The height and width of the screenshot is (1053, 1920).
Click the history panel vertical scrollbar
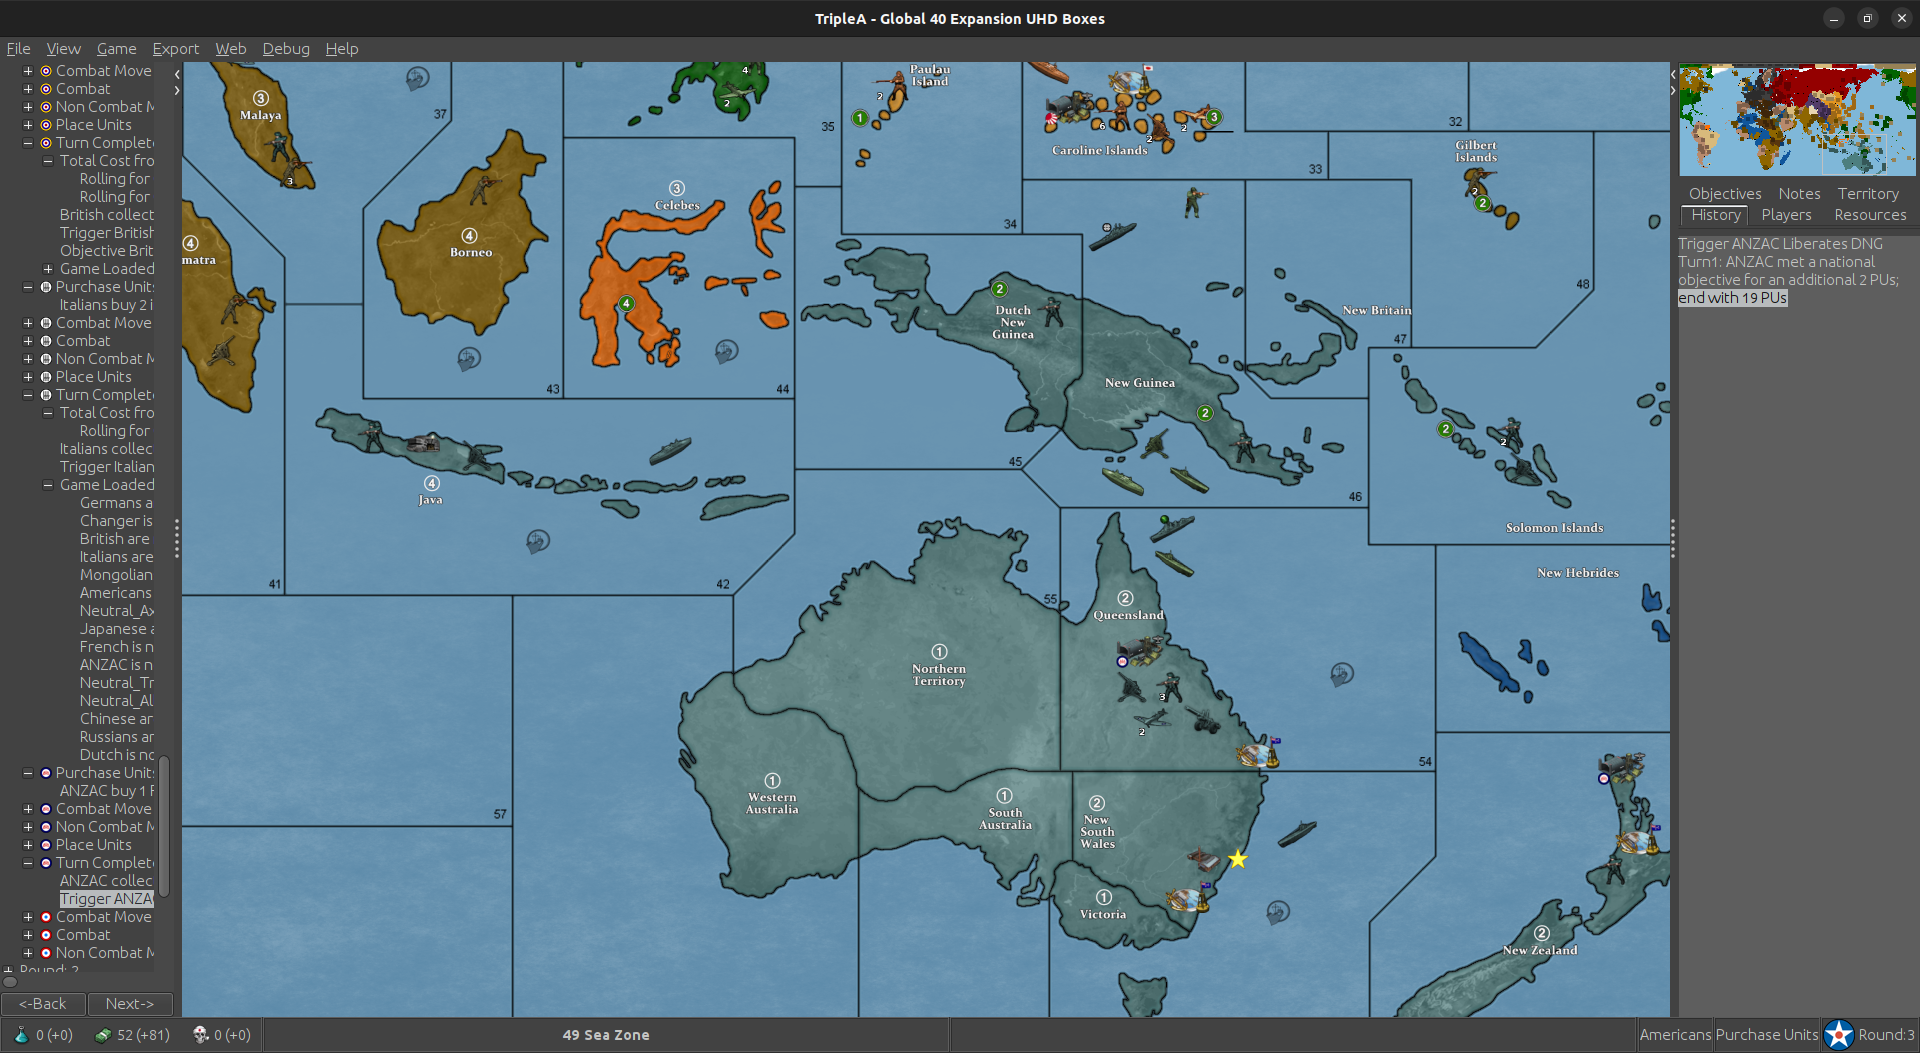[x=164, y=825]
